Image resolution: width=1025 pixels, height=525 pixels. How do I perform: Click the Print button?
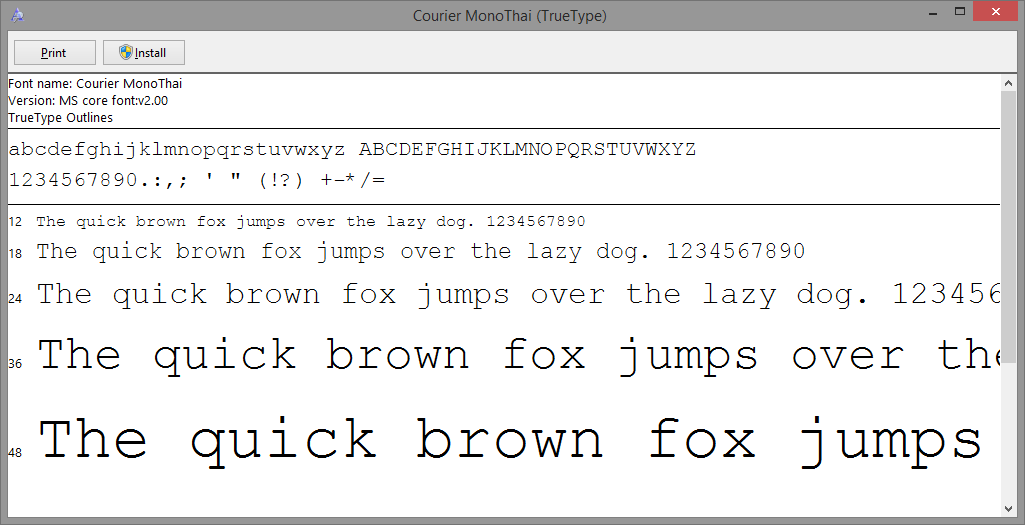(x=55, y=53)
